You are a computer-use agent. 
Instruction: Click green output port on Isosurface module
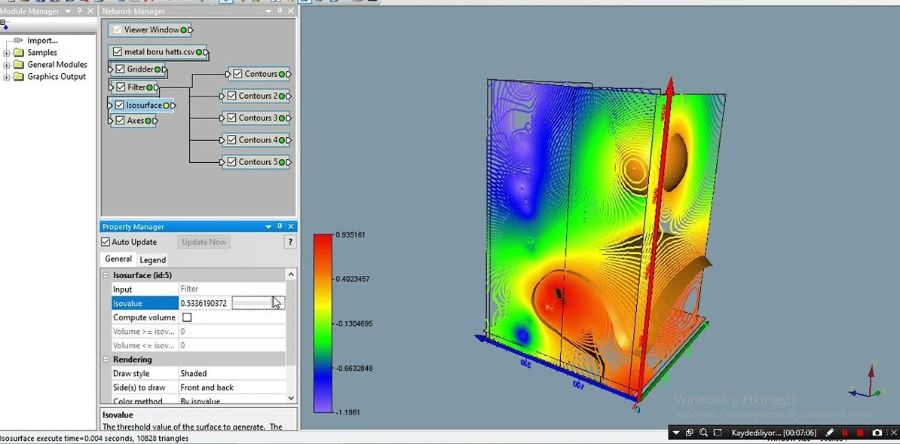coord(166,105)
